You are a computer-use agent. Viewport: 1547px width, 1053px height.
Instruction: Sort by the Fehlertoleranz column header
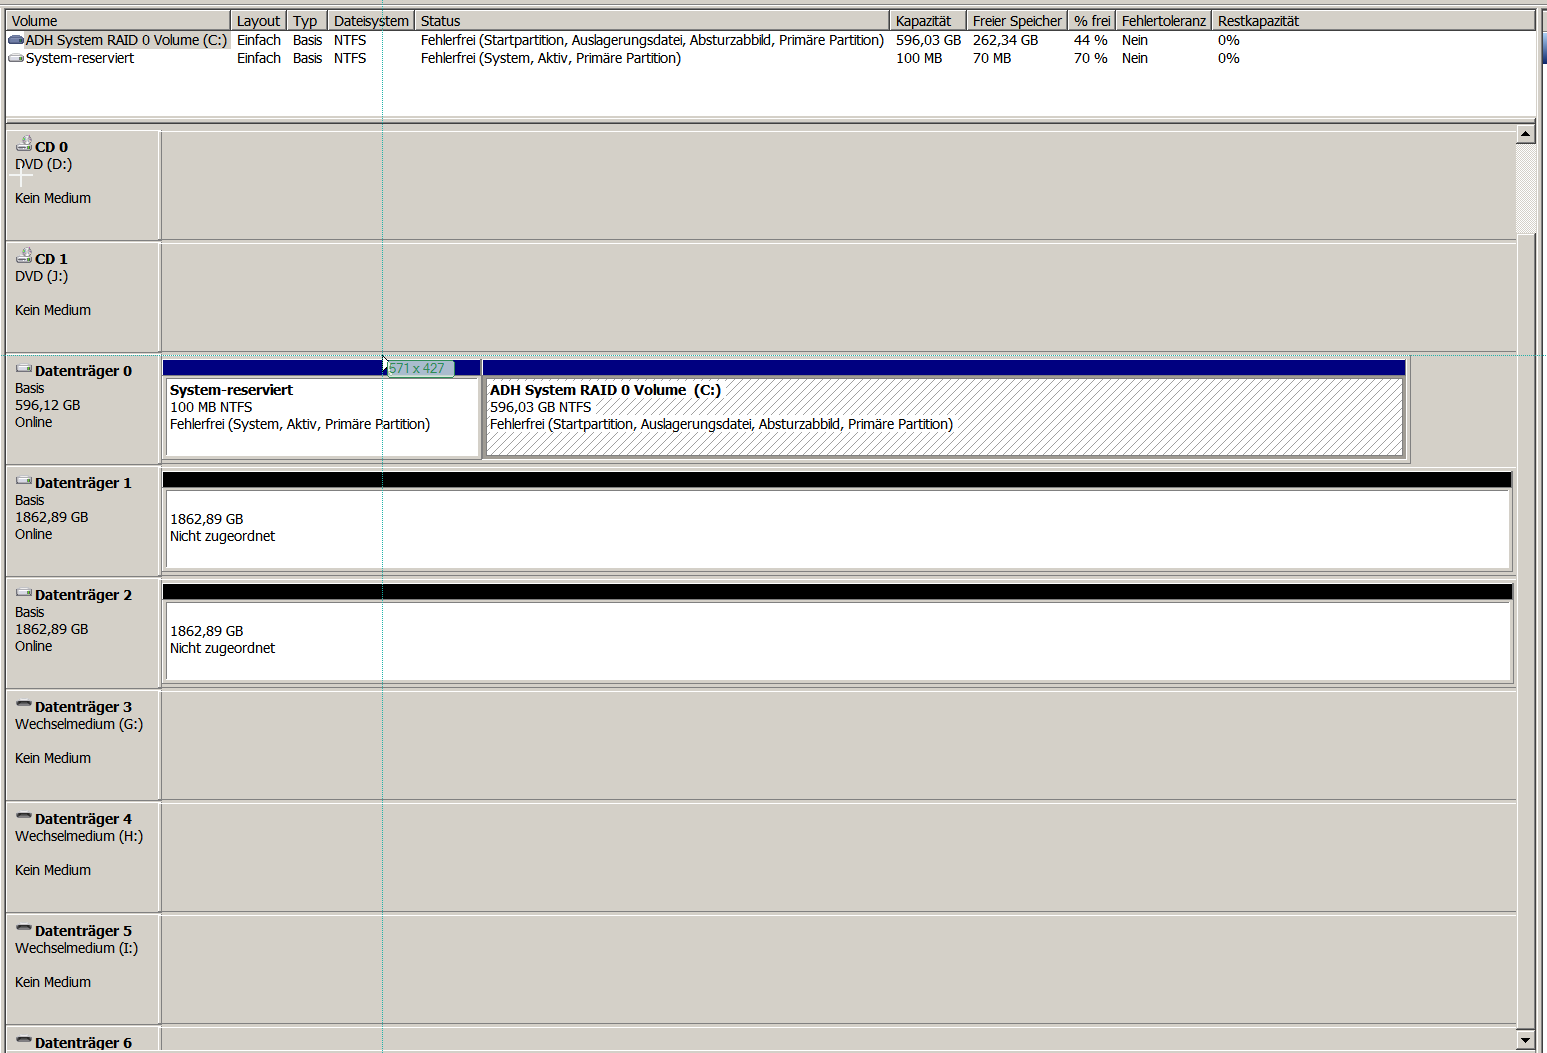(x=1164, y=20)
